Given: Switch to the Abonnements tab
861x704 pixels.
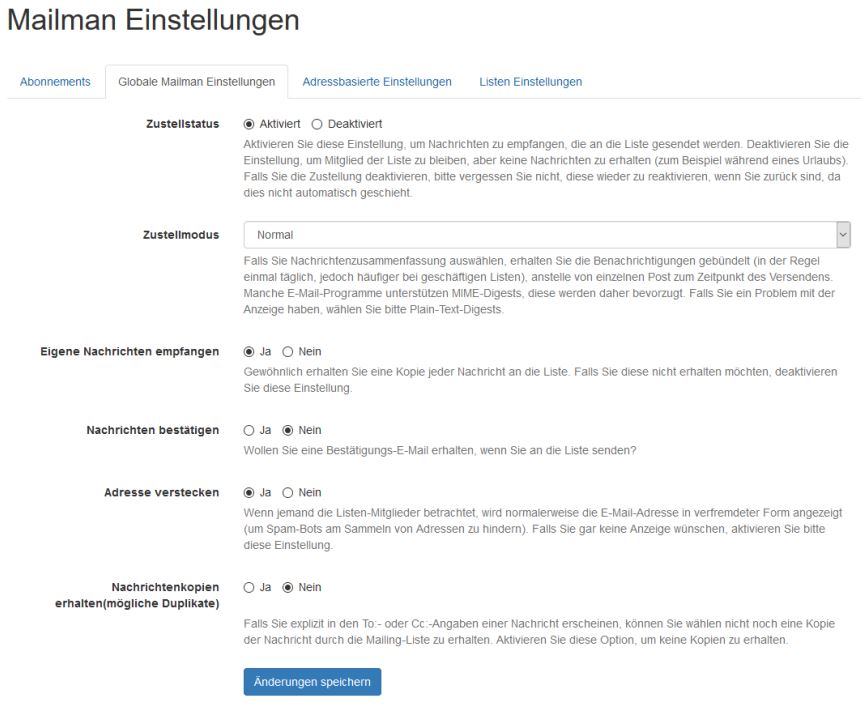Looking at the screenshot, I should tap(55, 81).
